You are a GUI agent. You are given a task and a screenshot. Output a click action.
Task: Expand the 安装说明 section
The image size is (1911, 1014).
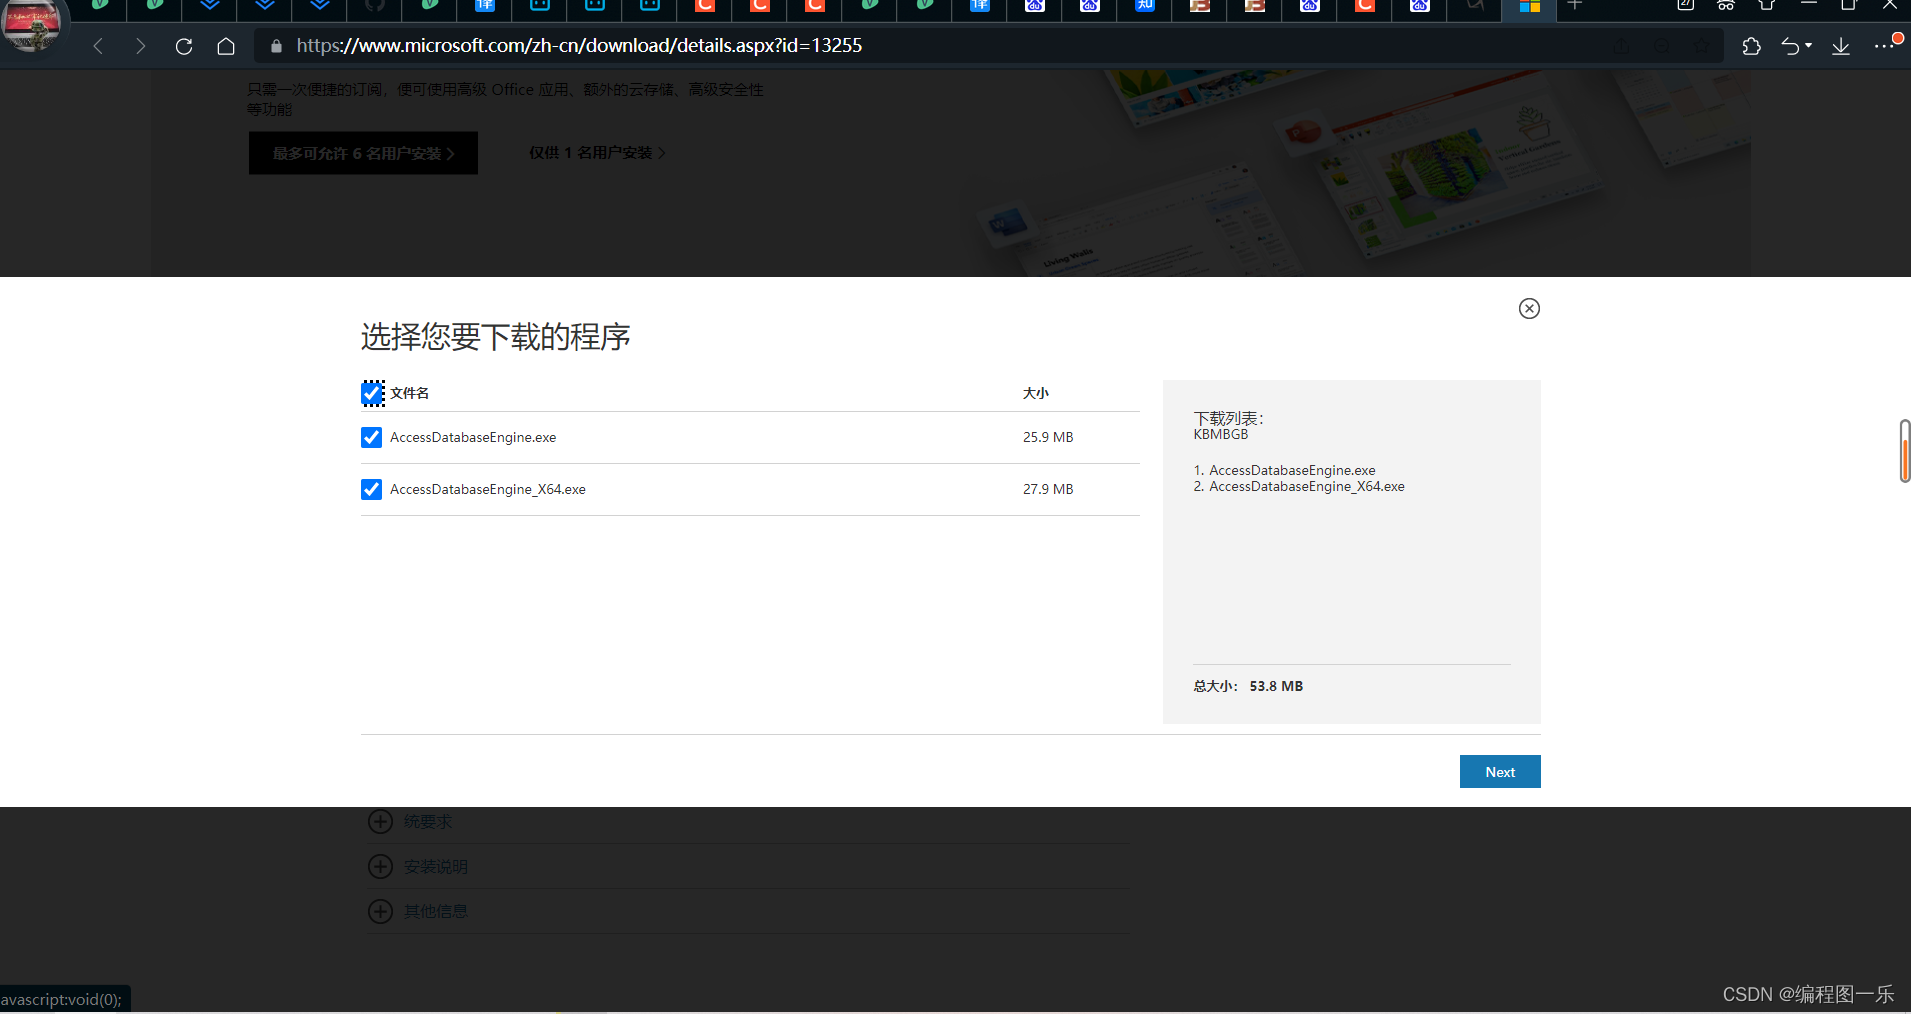[x=418, y=866]
